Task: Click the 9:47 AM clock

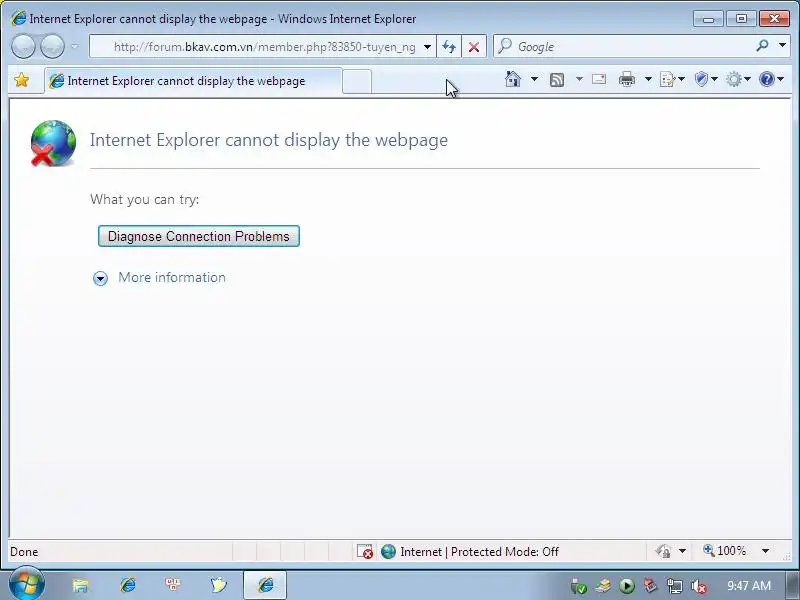Action: coord(748,585)
